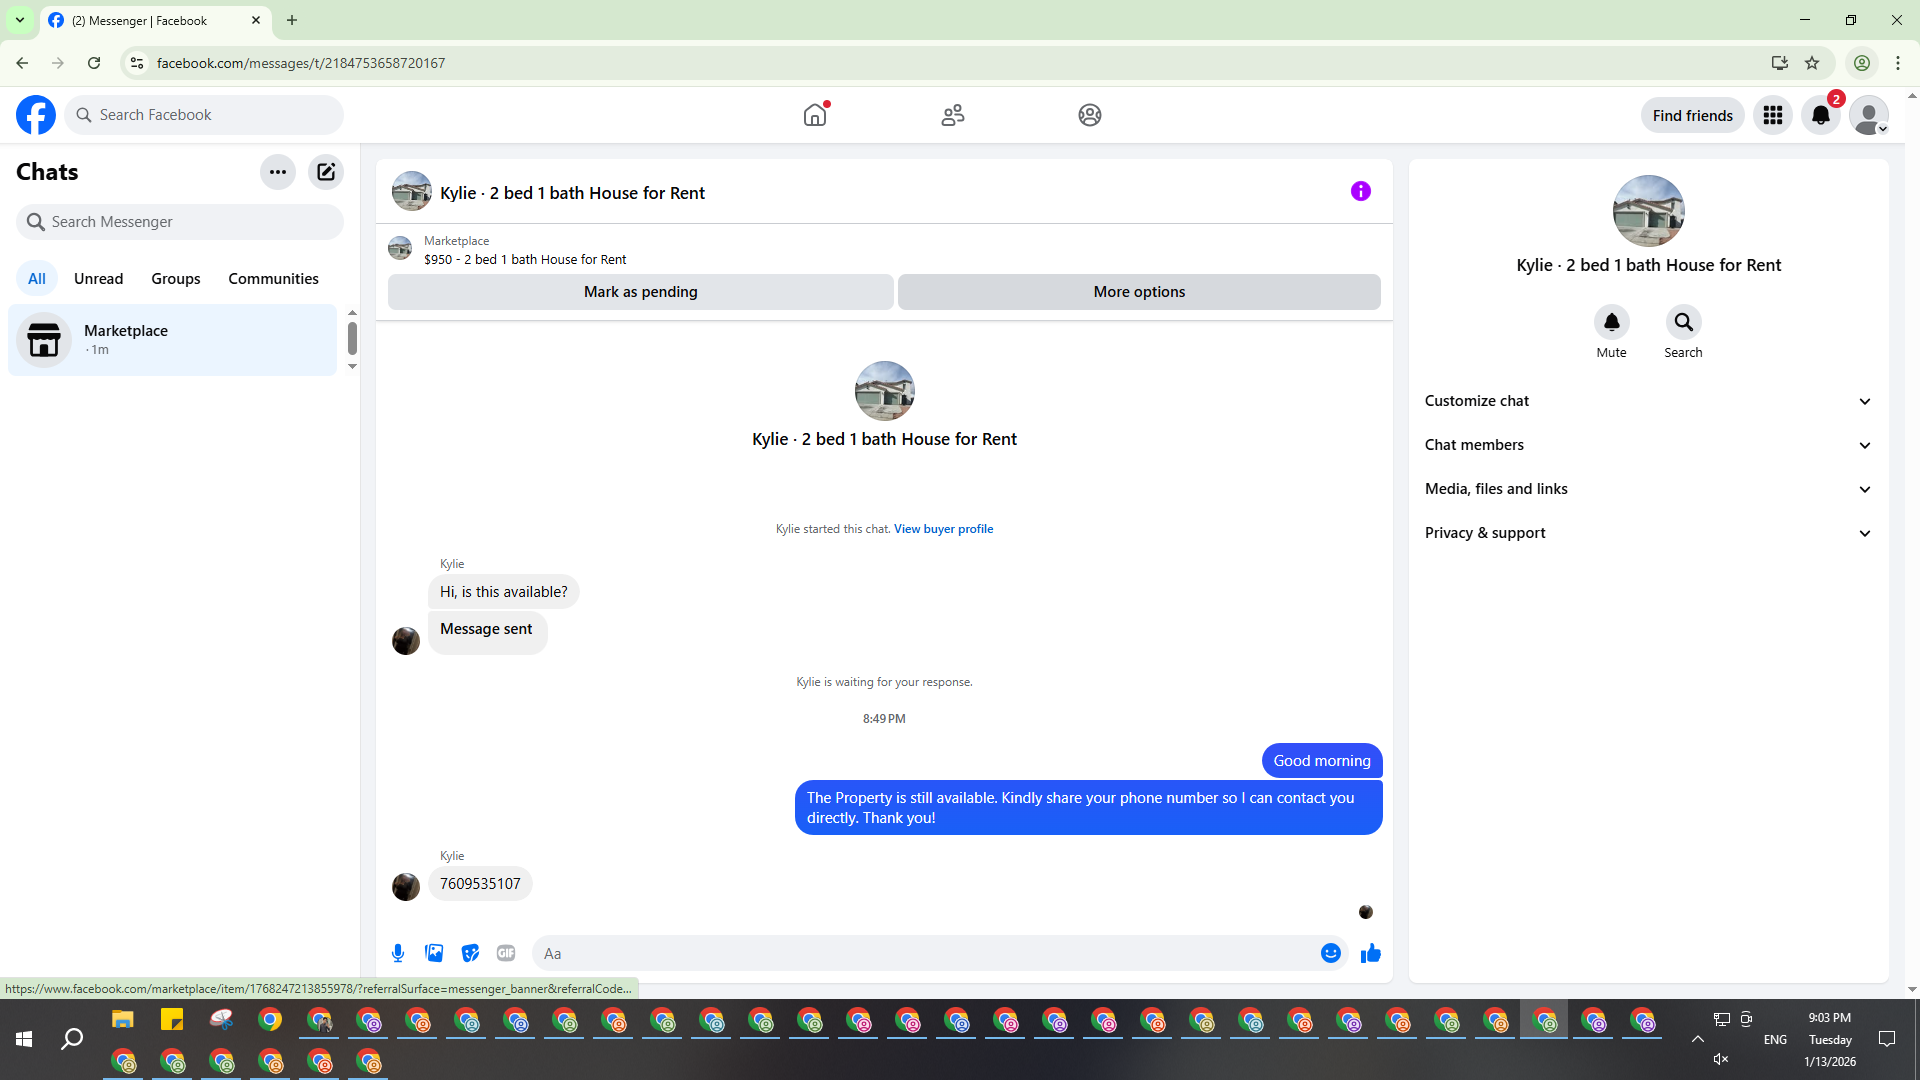Viewport: 1920px width, 1080px height.
Task: Open the notifications bell
Action: click(1820, 115)
